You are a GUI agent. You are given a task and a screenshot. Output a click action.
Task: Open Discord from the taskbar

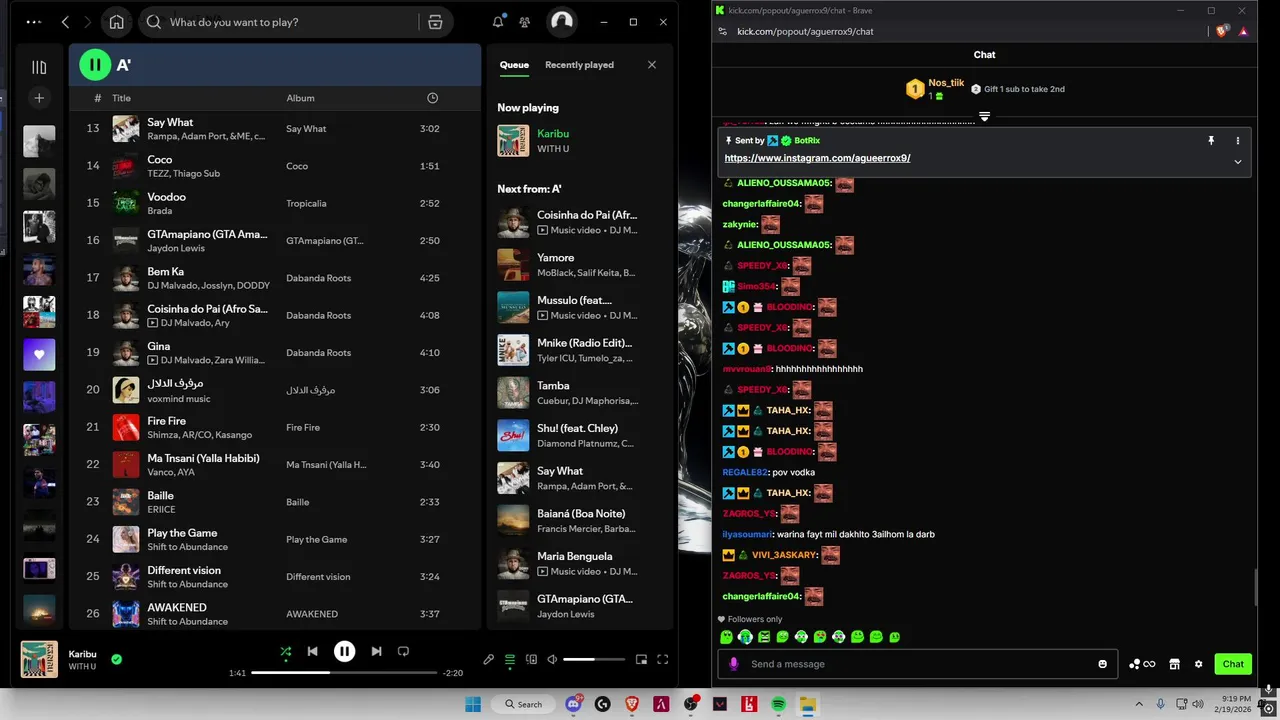574,704
